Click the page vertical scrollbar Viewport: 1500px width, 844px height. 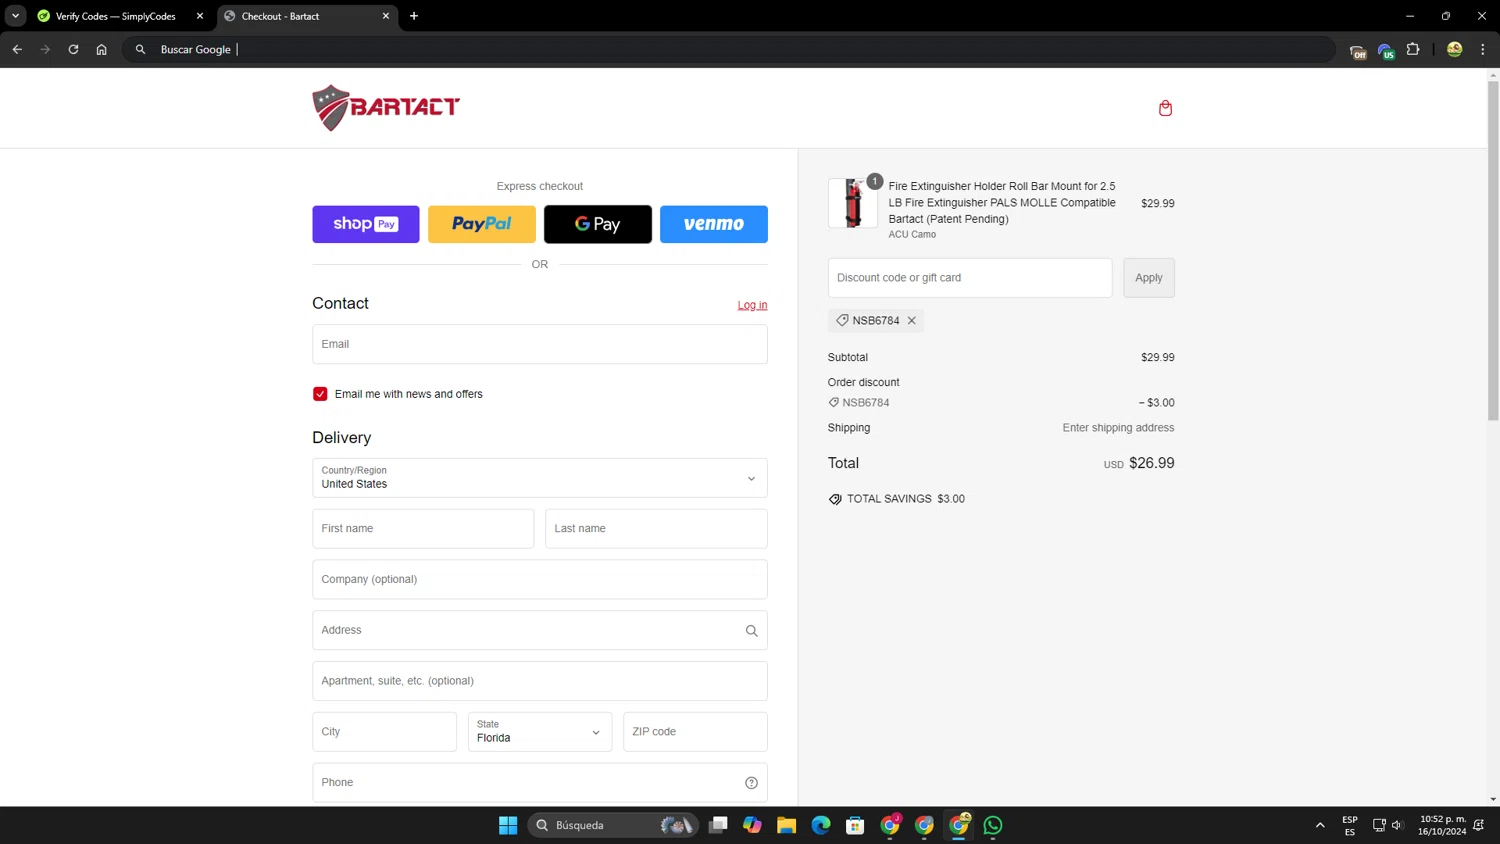point(1493,250)
